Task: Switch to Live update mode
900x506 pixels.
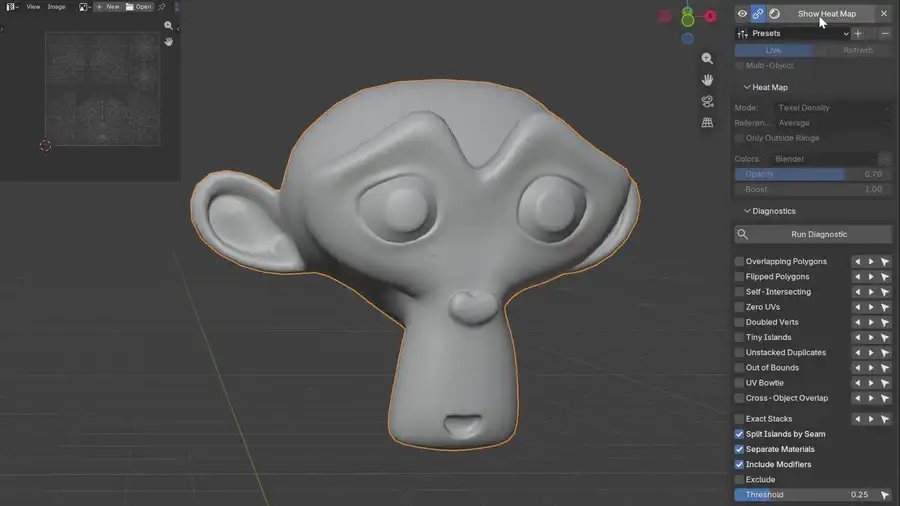Action: coord(773,50)
